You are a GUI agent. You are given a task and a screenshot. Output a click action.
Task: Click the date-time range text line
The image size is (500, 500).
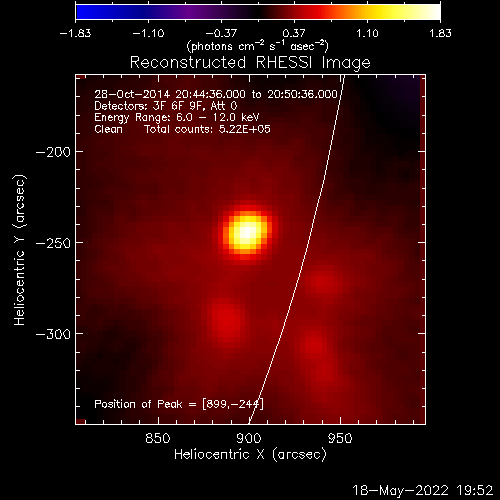coord(216,94)
